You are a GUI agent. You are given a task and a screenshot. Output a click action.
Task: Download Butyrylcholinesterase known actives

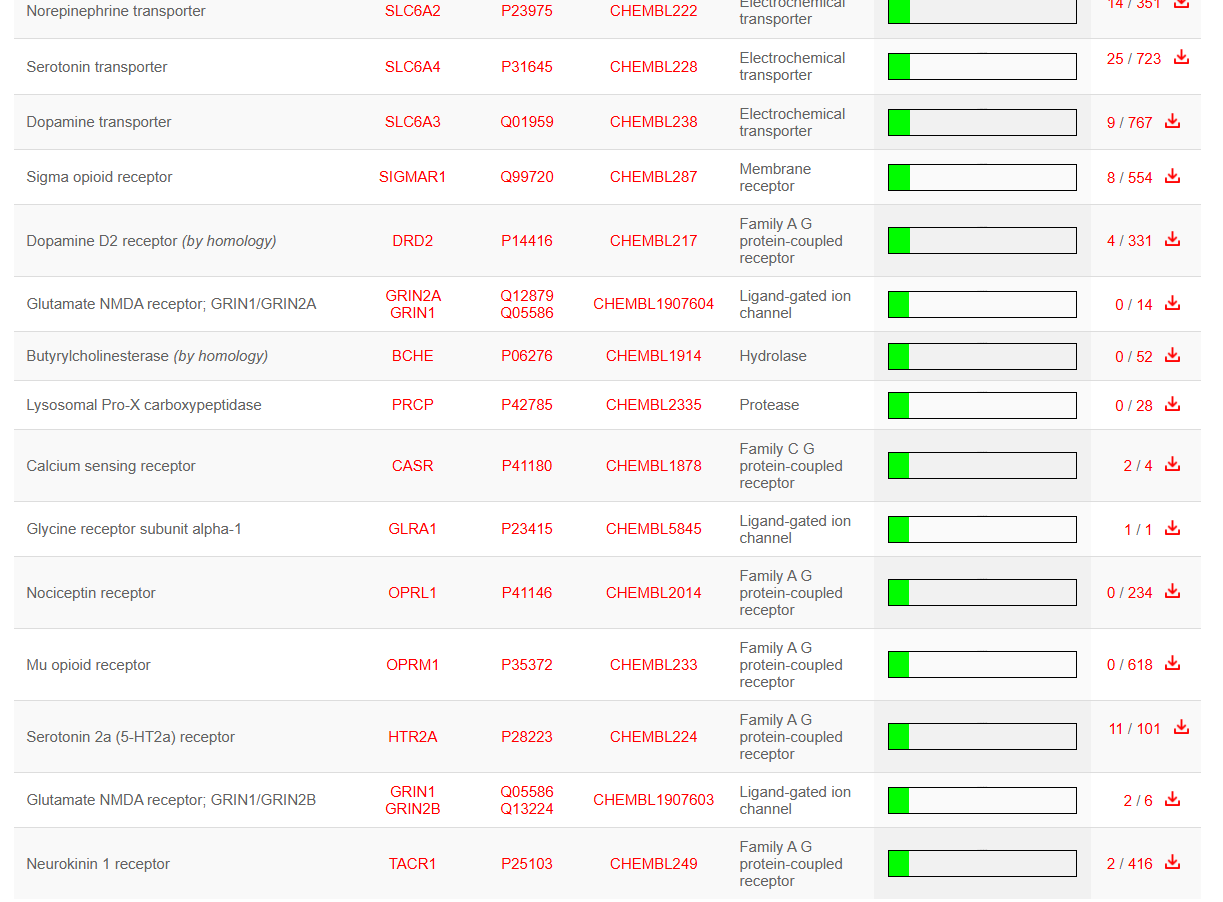1172,356
